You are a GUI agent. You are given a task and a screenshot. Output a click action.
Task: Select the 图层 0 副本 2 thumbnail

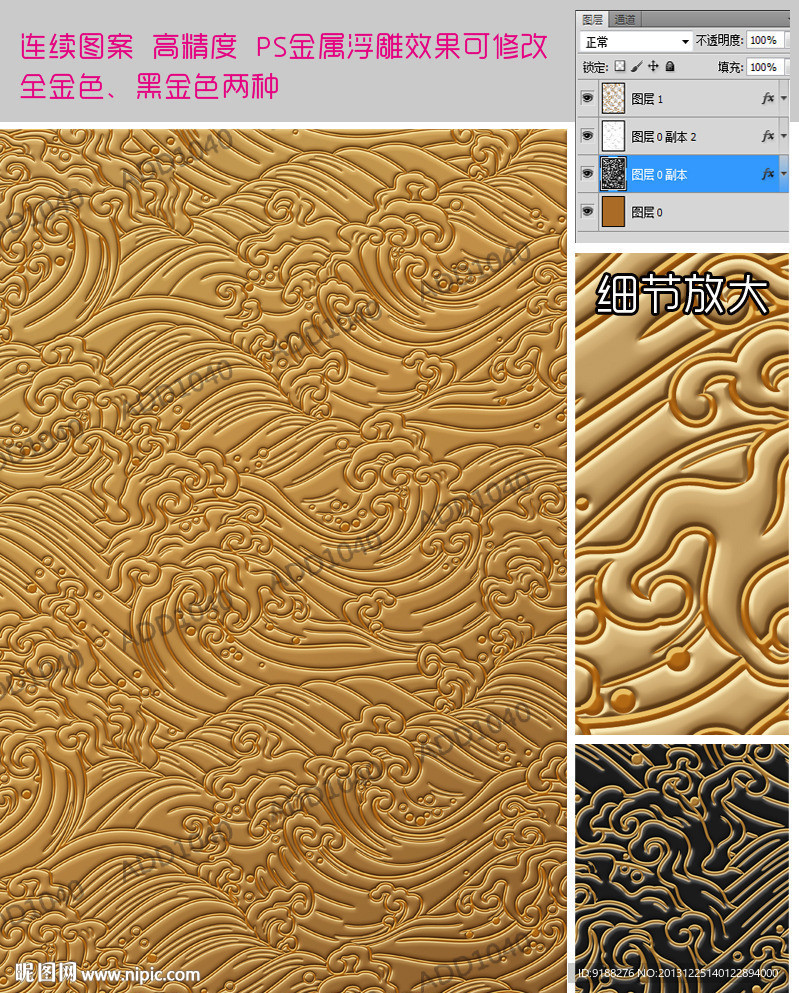pyautogui.click(x=613, y=136)
